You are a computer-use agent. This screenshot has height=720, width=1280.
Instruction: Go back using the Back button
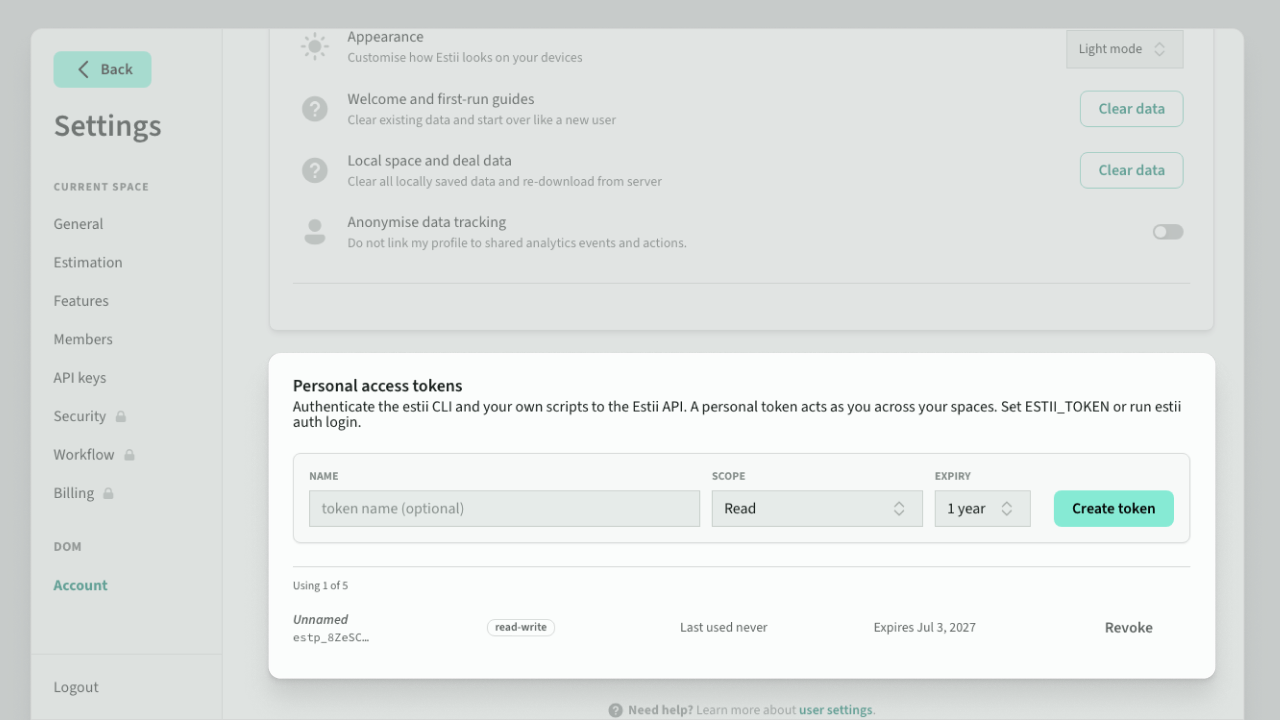point(103,69)
